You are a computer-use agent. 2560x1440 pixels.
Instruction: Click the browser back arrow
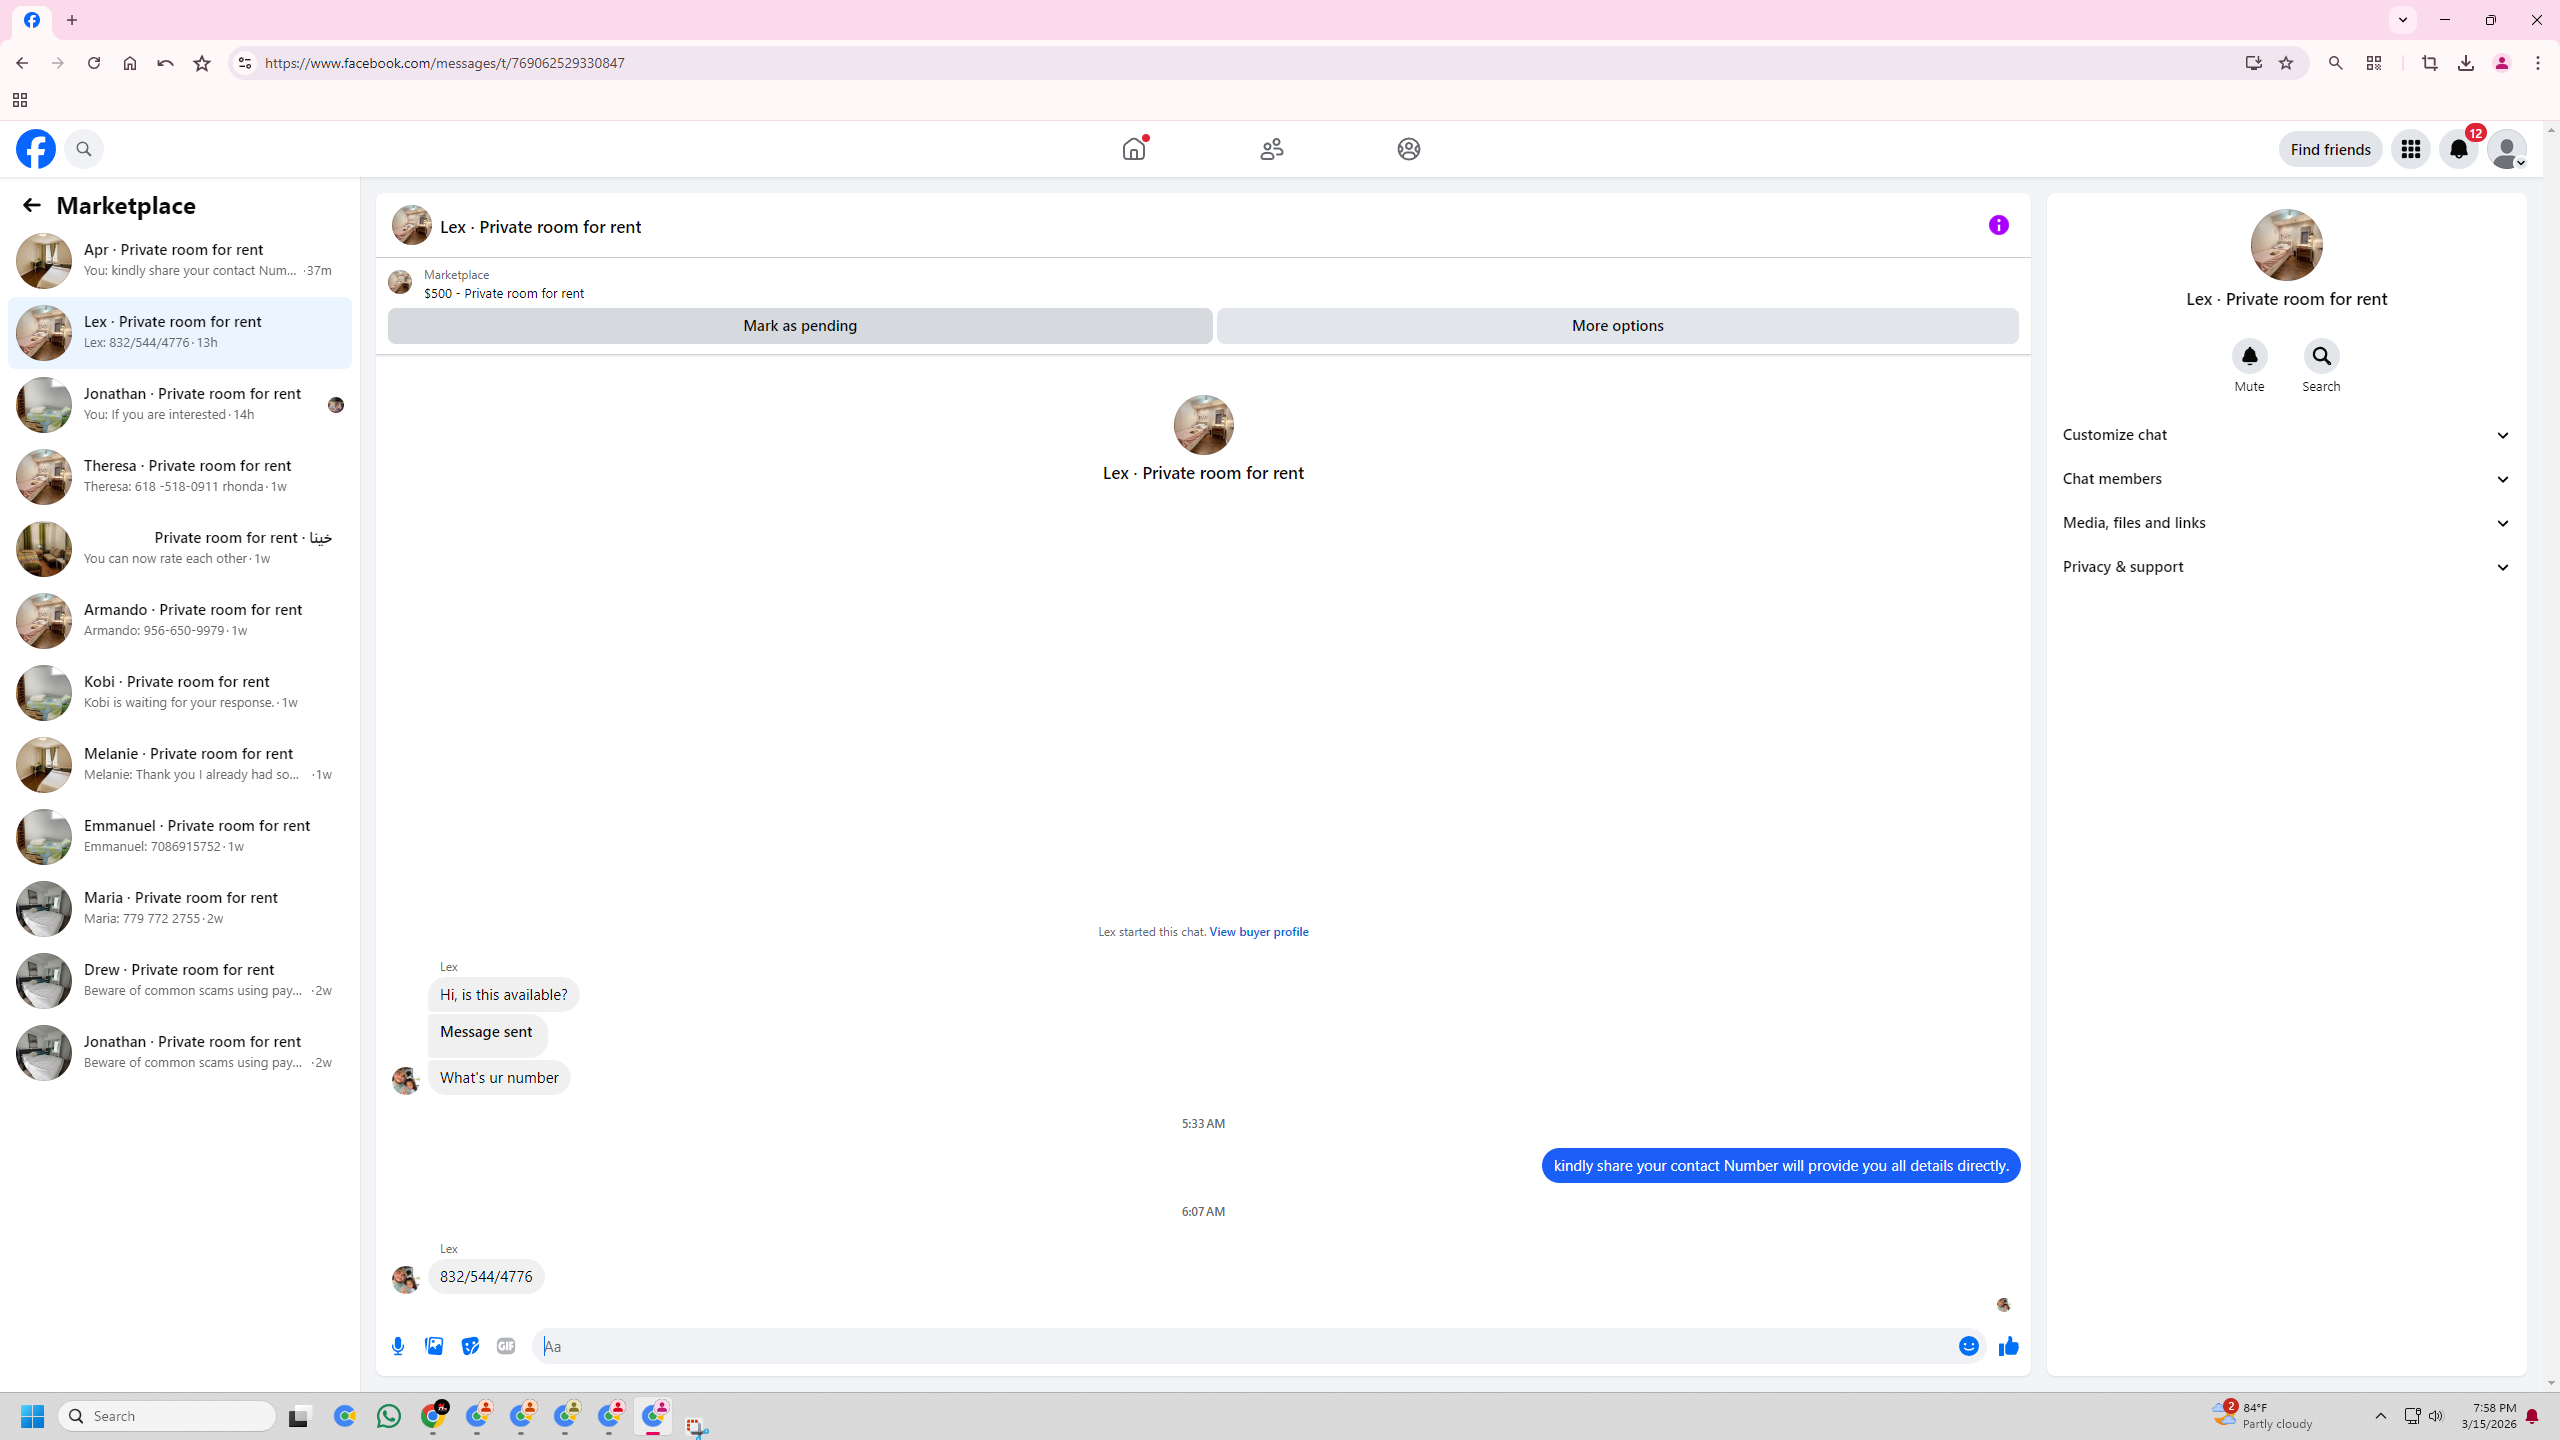coord(22,63)
